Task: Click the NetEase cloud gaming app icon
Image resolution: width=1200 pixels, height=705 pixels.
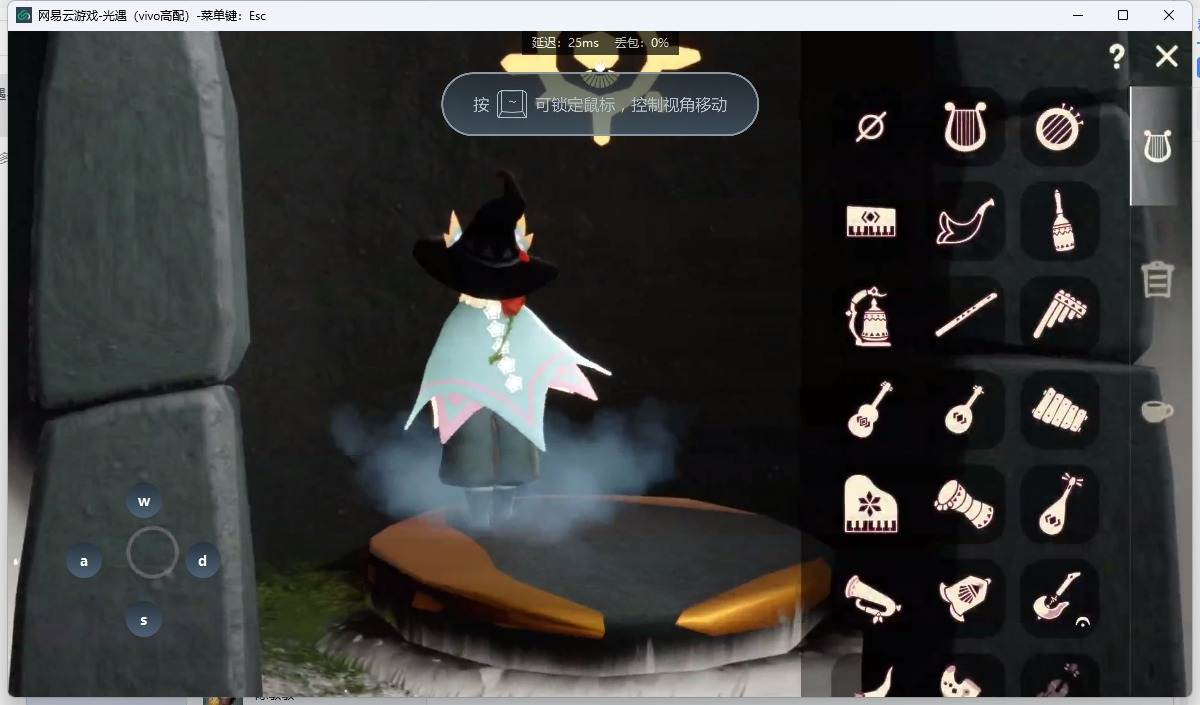Action: pyautogui.click(x=24, y=15)
